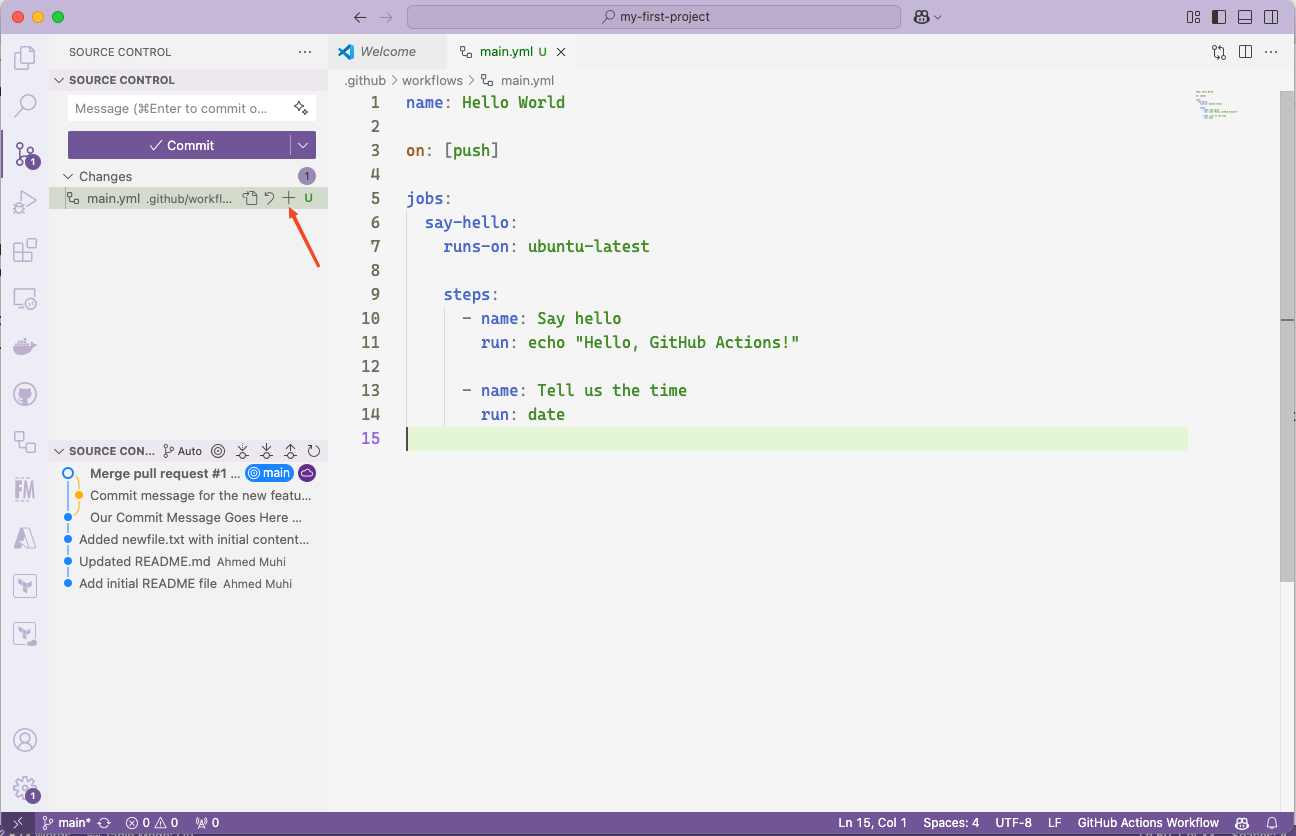The width and height of the screenshot is (1296, 836).
Task: Toggle Secondary Side Bar layout button
Action: (1271, 17)
